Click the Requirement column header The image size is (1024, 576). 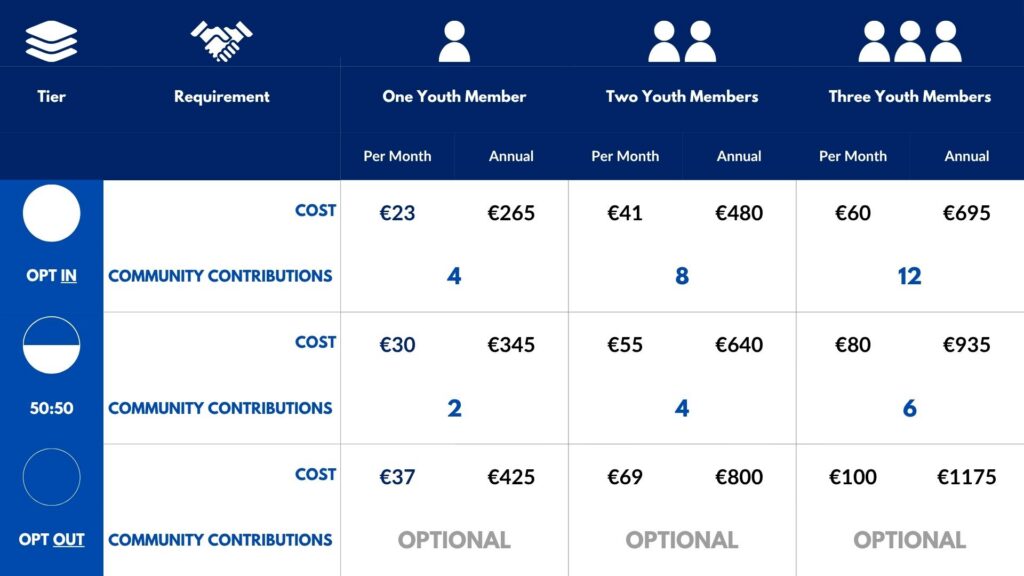tap(221, 97)
